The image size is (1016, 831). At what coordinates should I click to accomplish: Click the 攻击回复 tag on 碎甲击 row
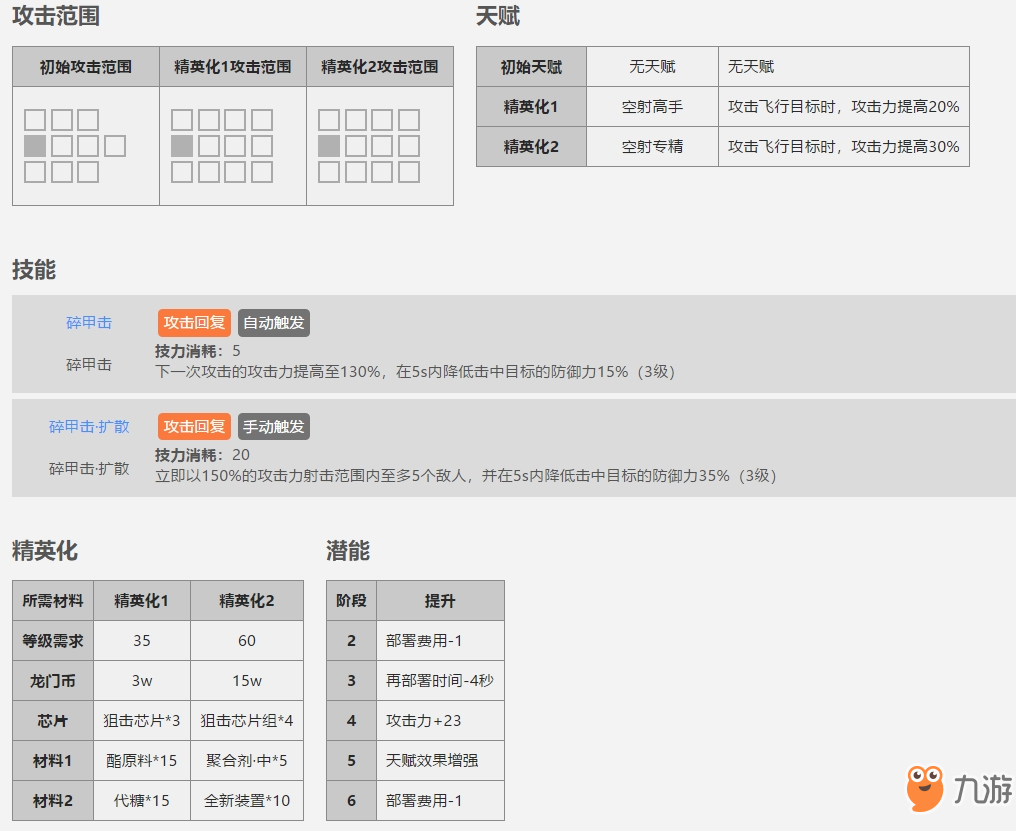[194, 323]
